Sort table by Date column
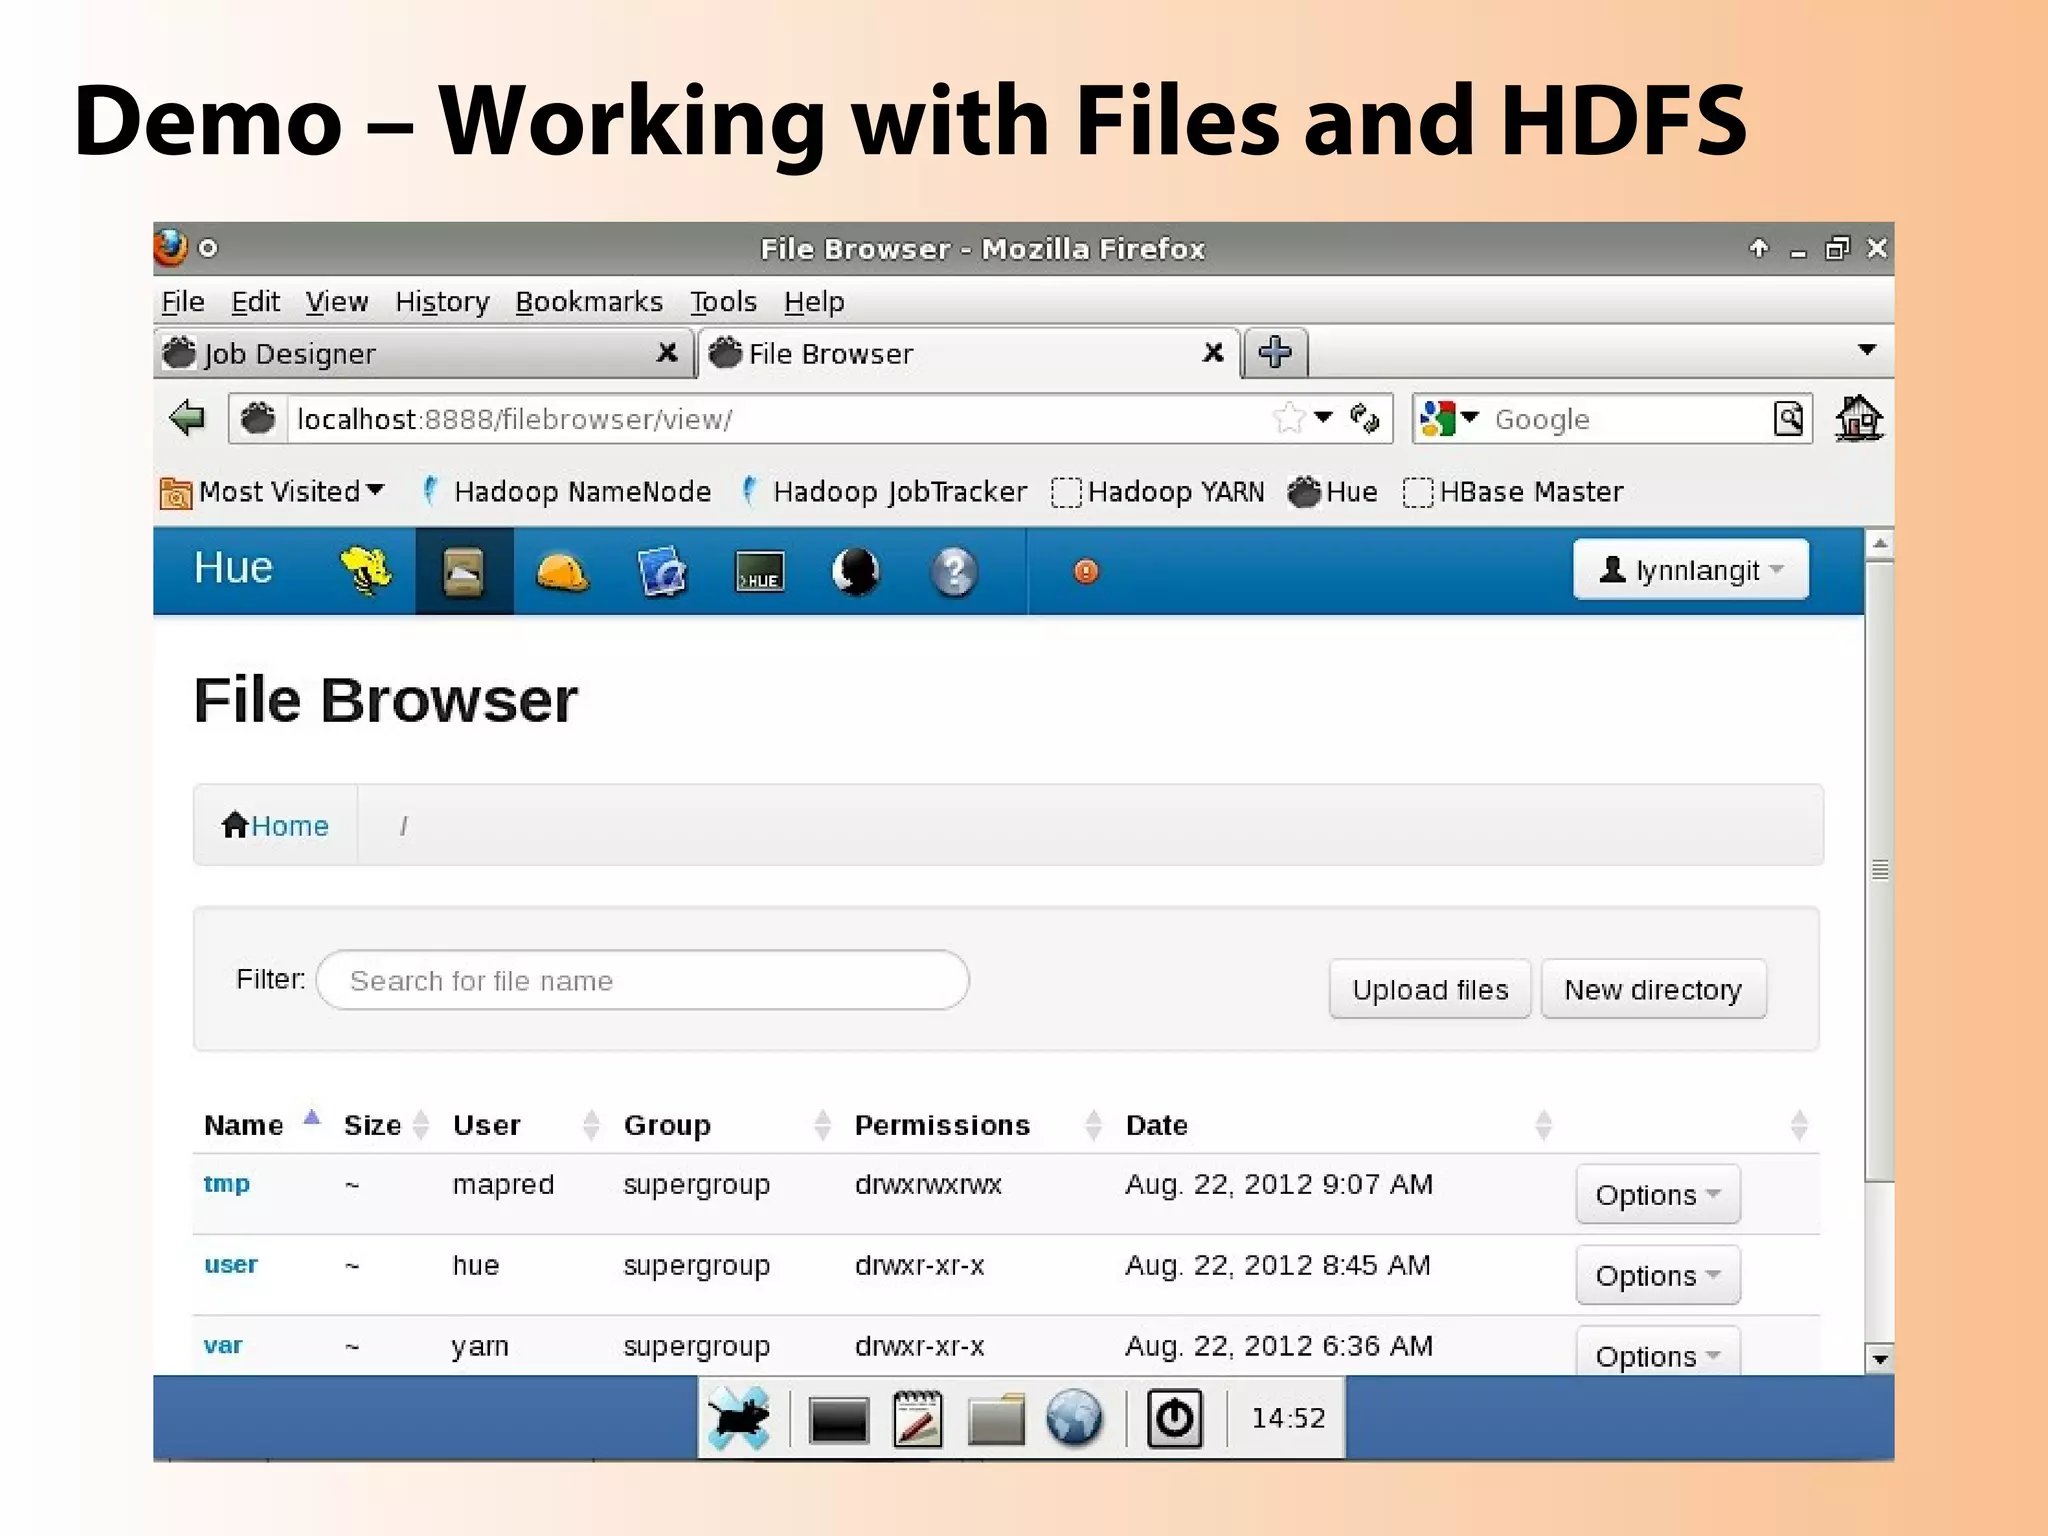The height and width of the screenshot is (1536, 2048). coord(1157,1125)
